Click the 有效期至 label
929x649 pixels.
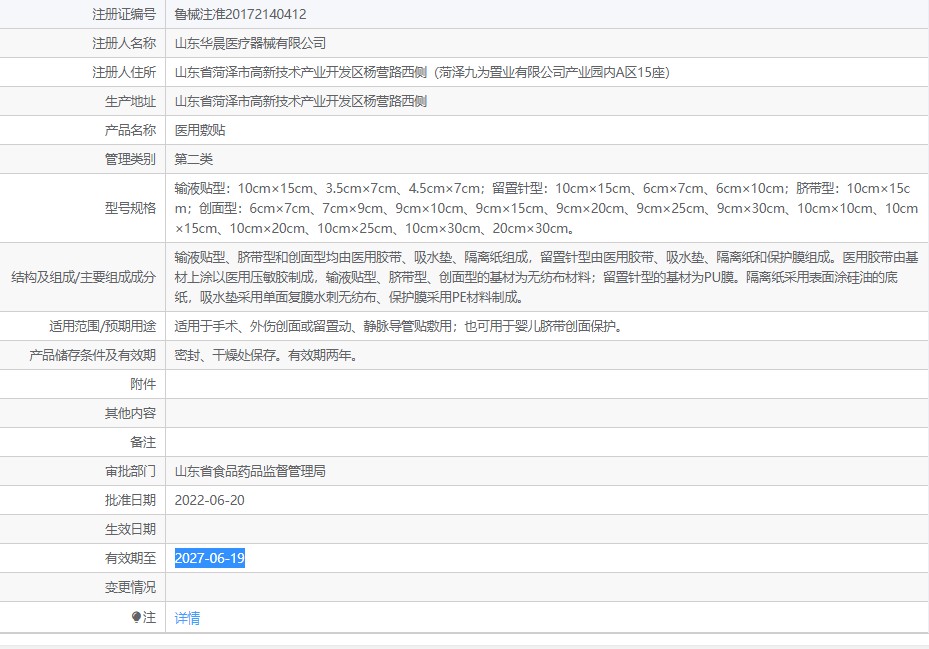pos(130,558)
